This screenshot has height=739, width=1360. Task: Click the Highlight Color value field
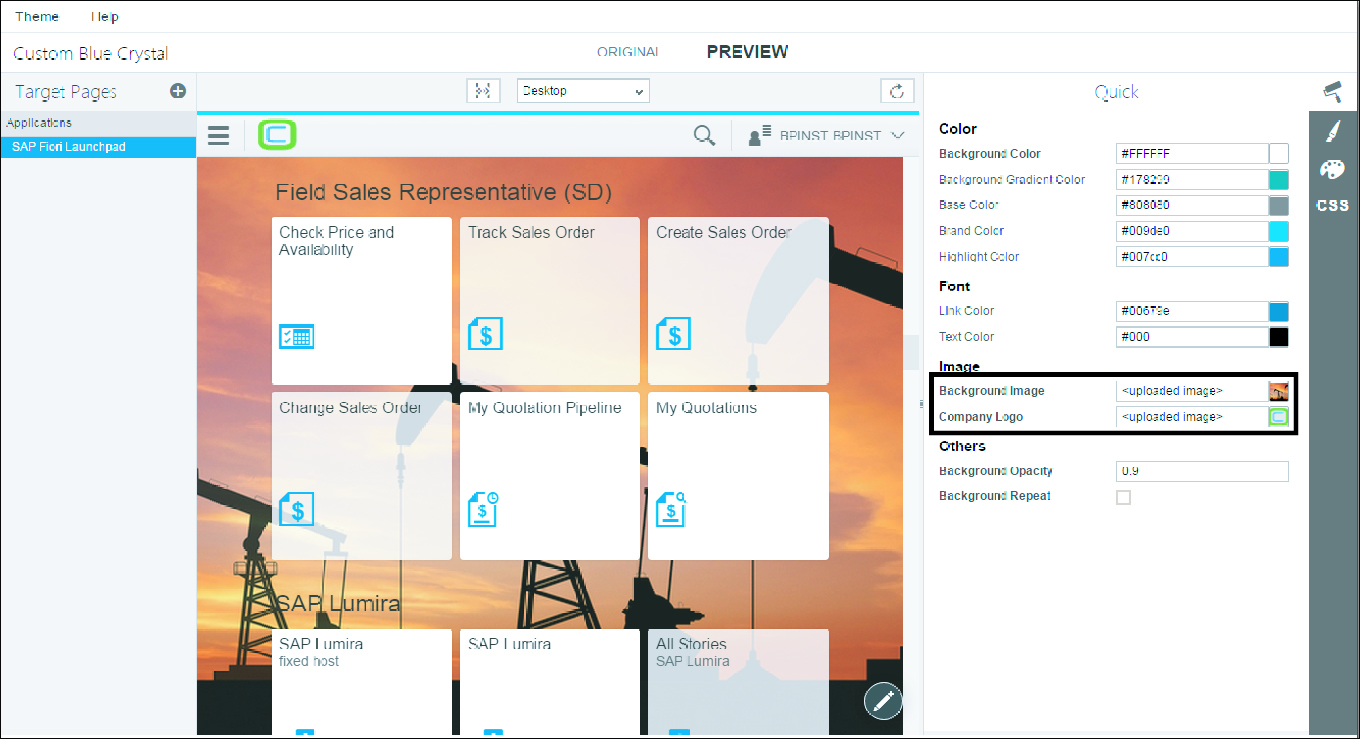coord(1192,257)
